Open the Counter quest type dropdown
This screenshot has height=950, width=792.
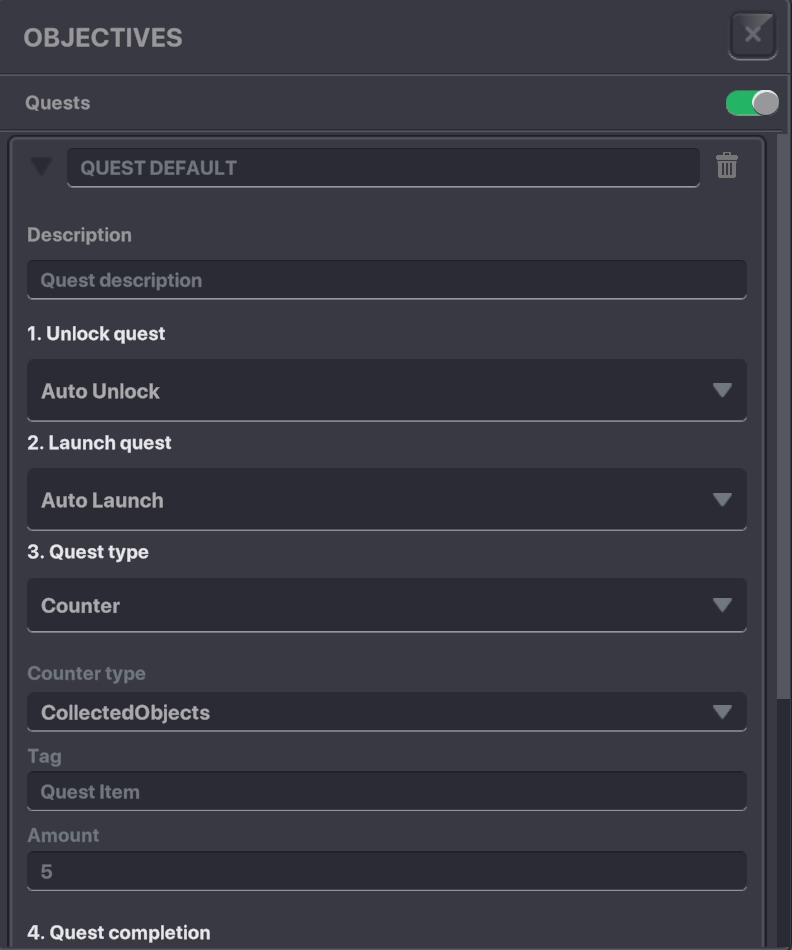coord(386,605)
